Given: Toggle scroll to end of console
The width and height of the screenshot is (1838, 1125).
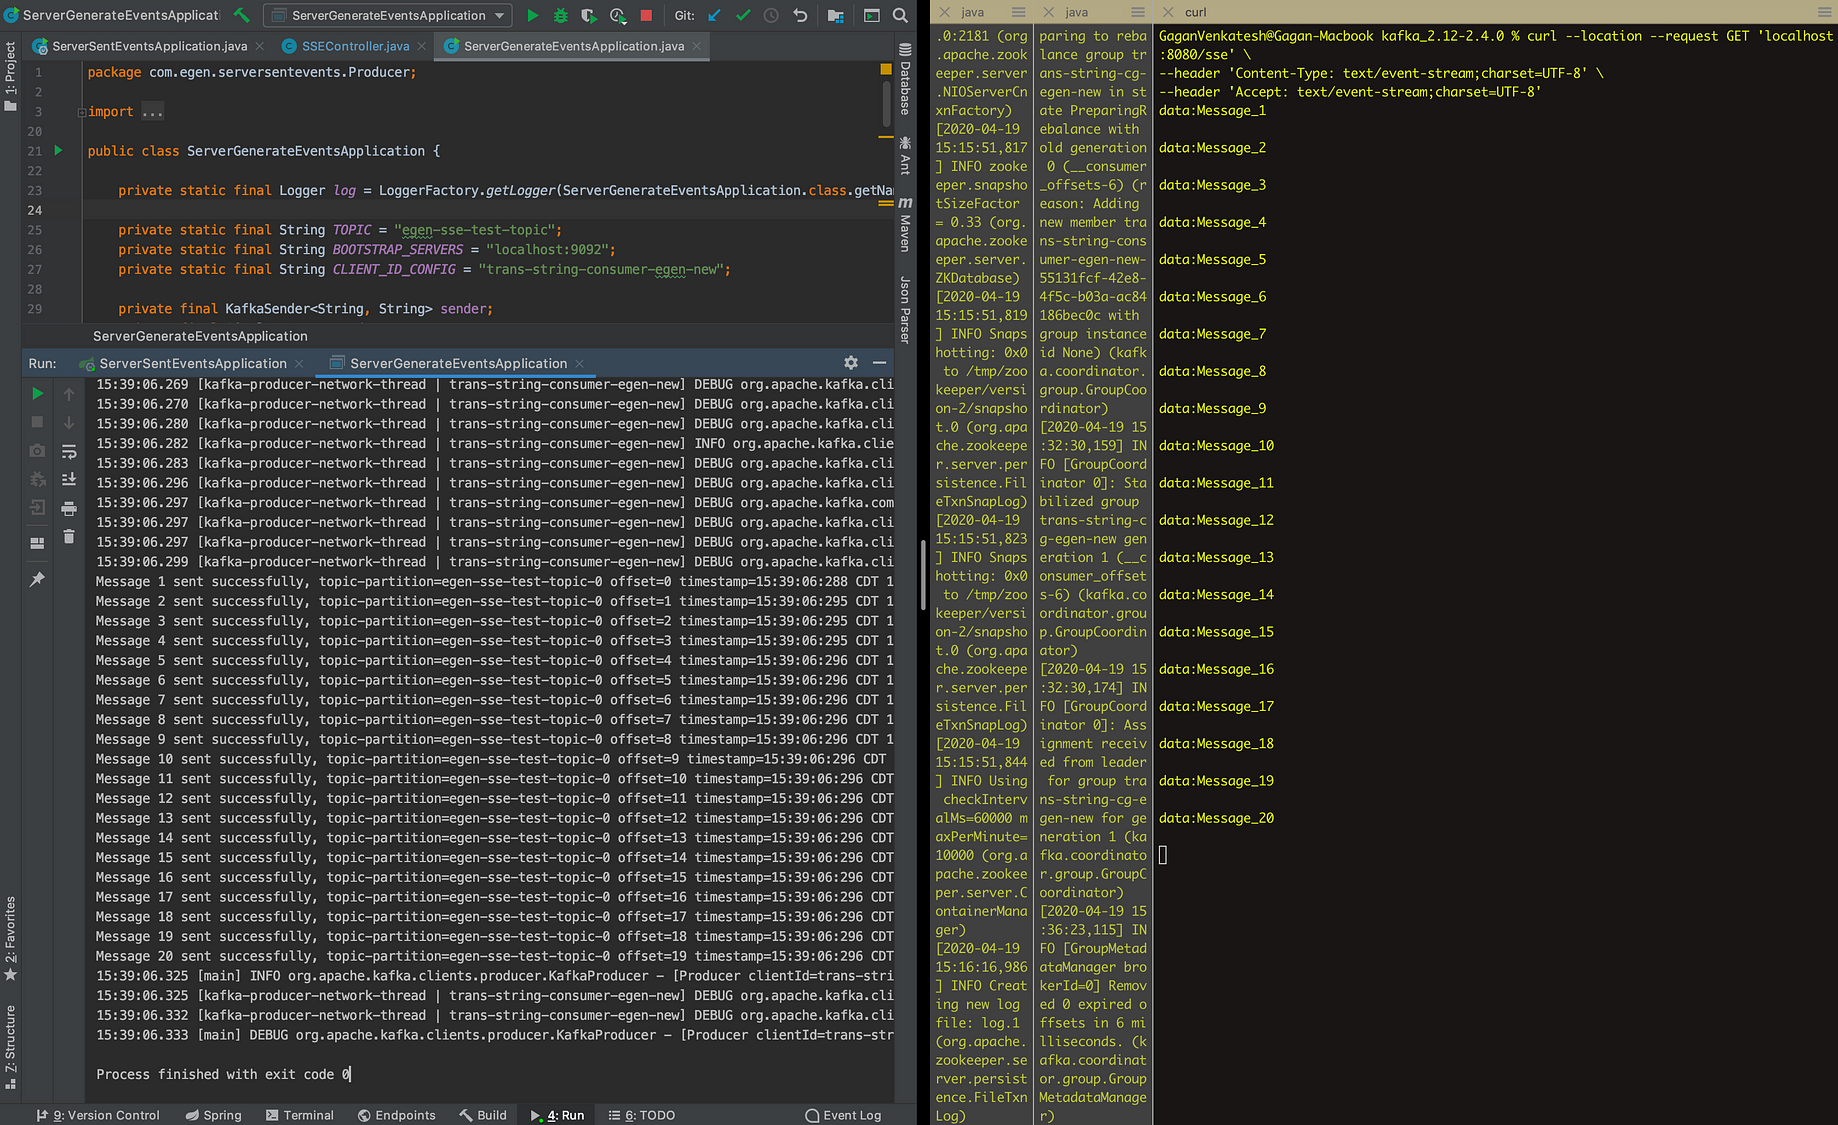Looking at the screenshot, I should coord(69,479).
